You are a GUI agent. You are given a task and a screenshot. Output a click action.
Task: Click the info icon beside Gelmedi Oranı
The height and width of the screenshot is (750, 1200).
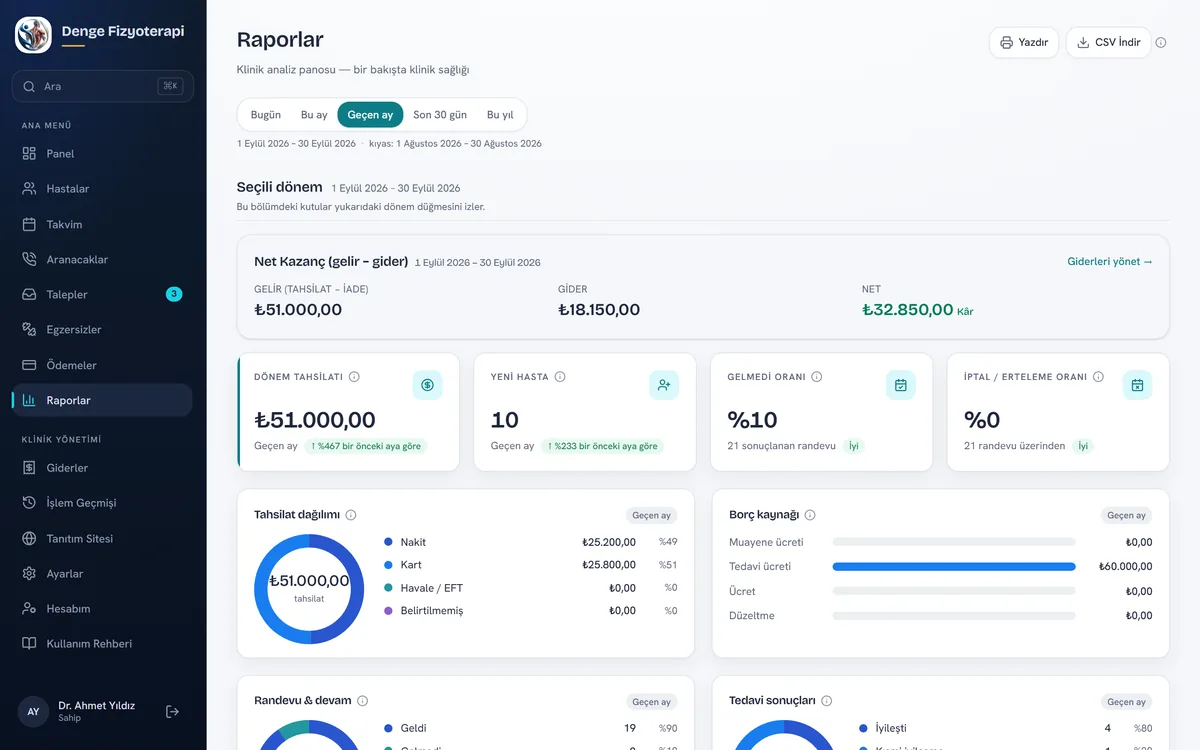[x=817, y=377]
